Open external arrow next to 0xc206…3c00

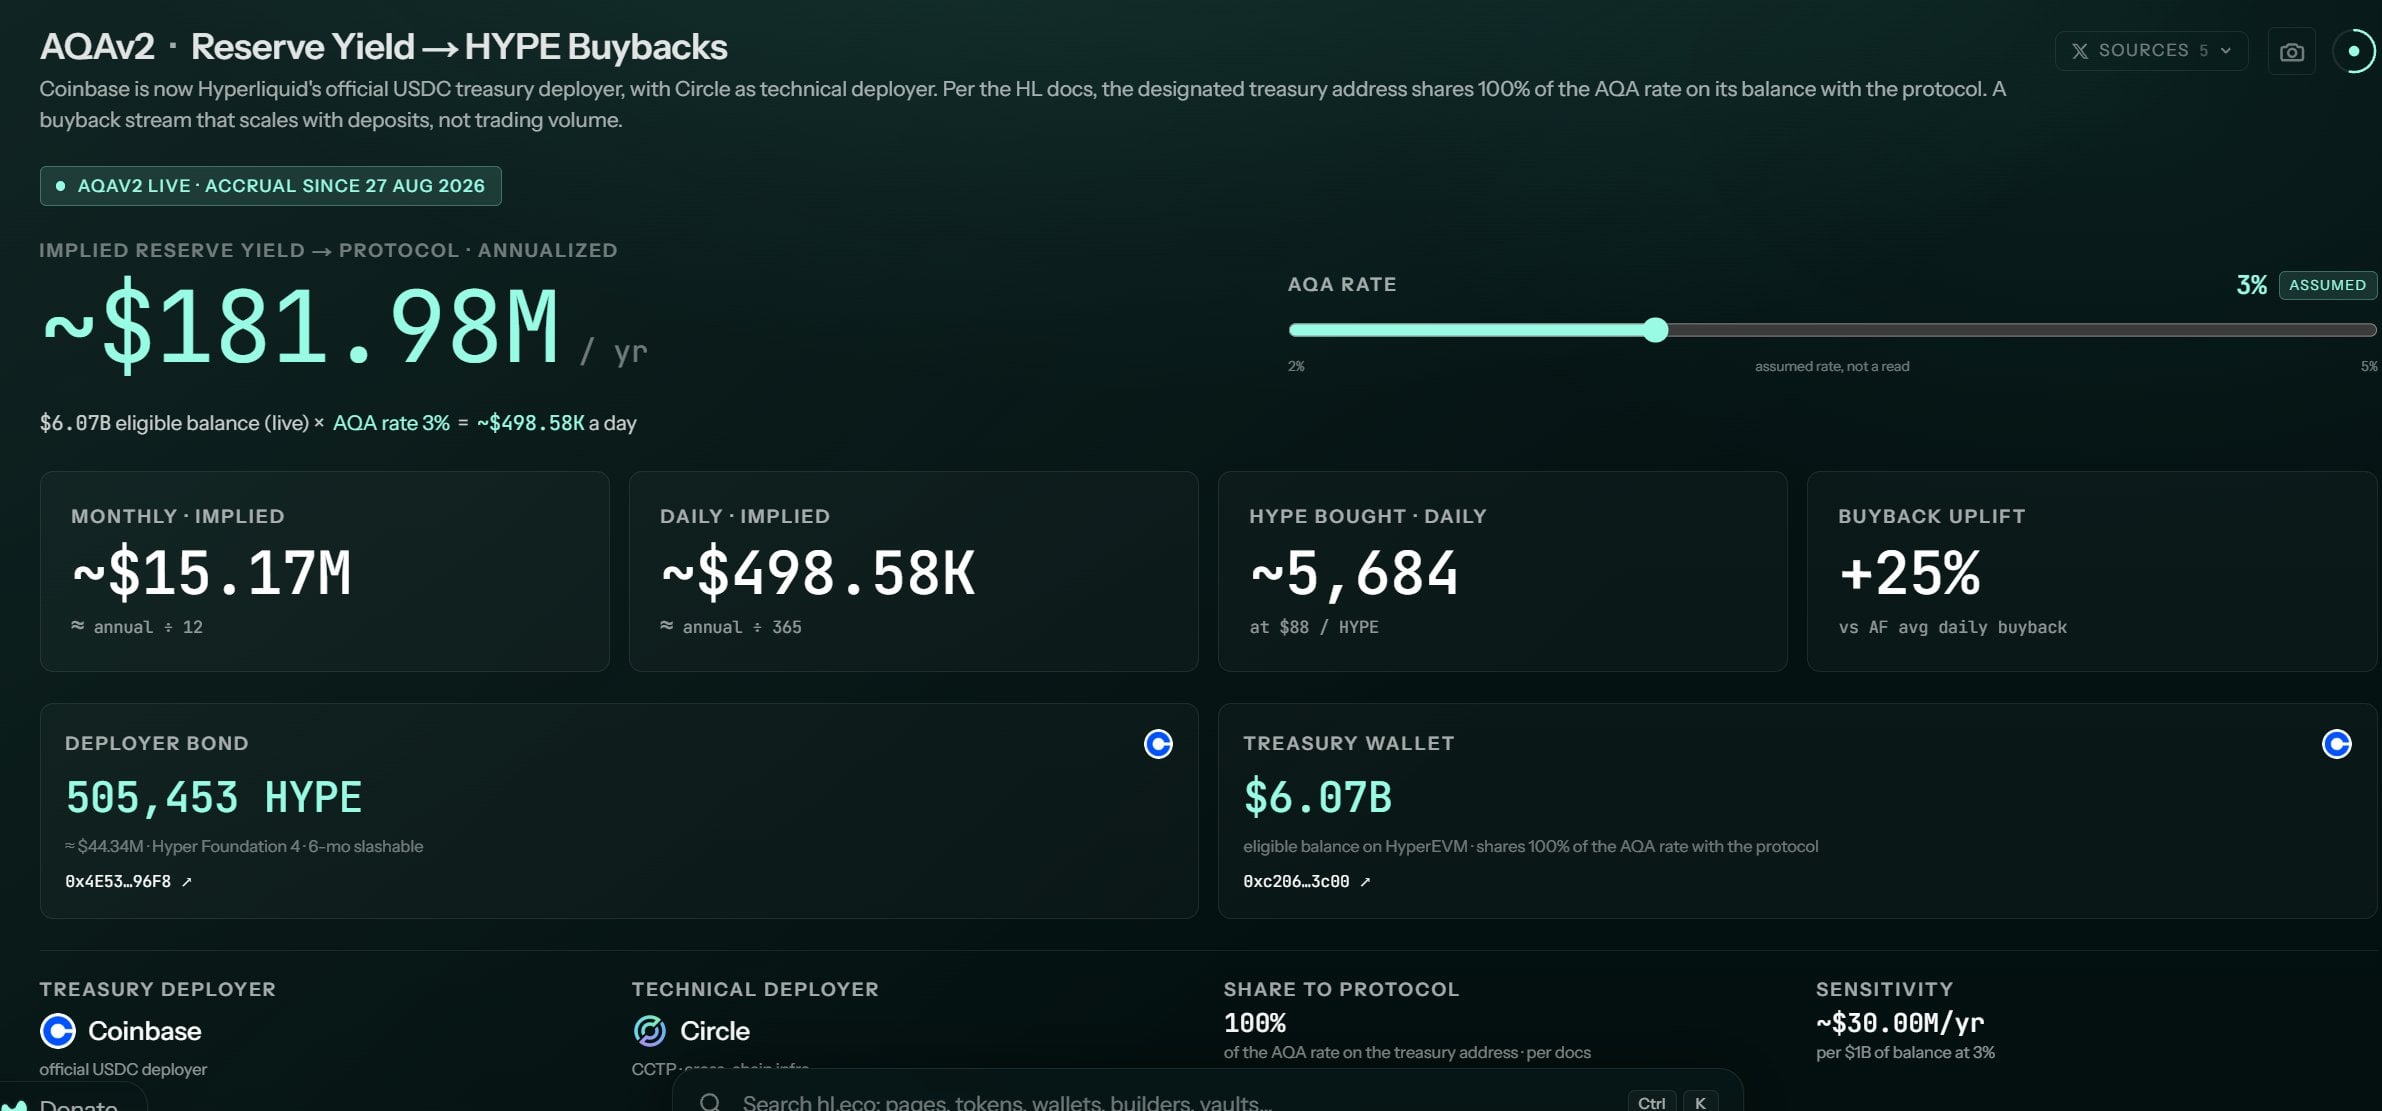tap(1365, 882)
